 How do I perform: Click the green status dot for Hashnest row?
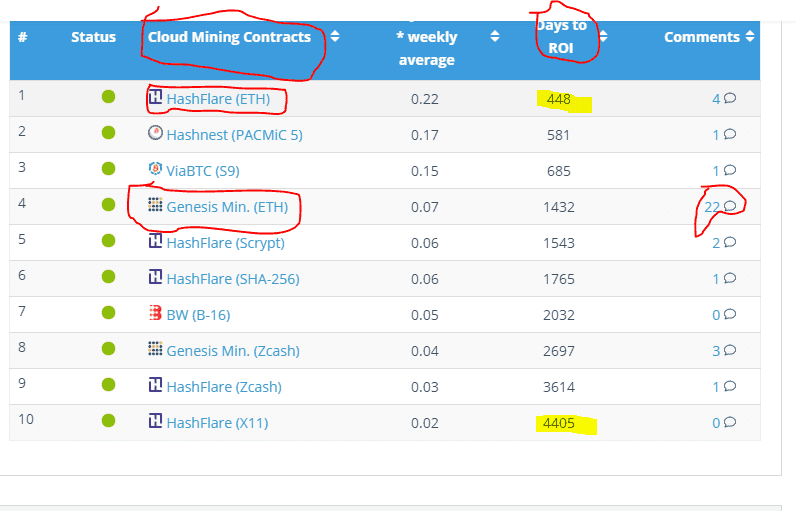(x=108, y=133)
